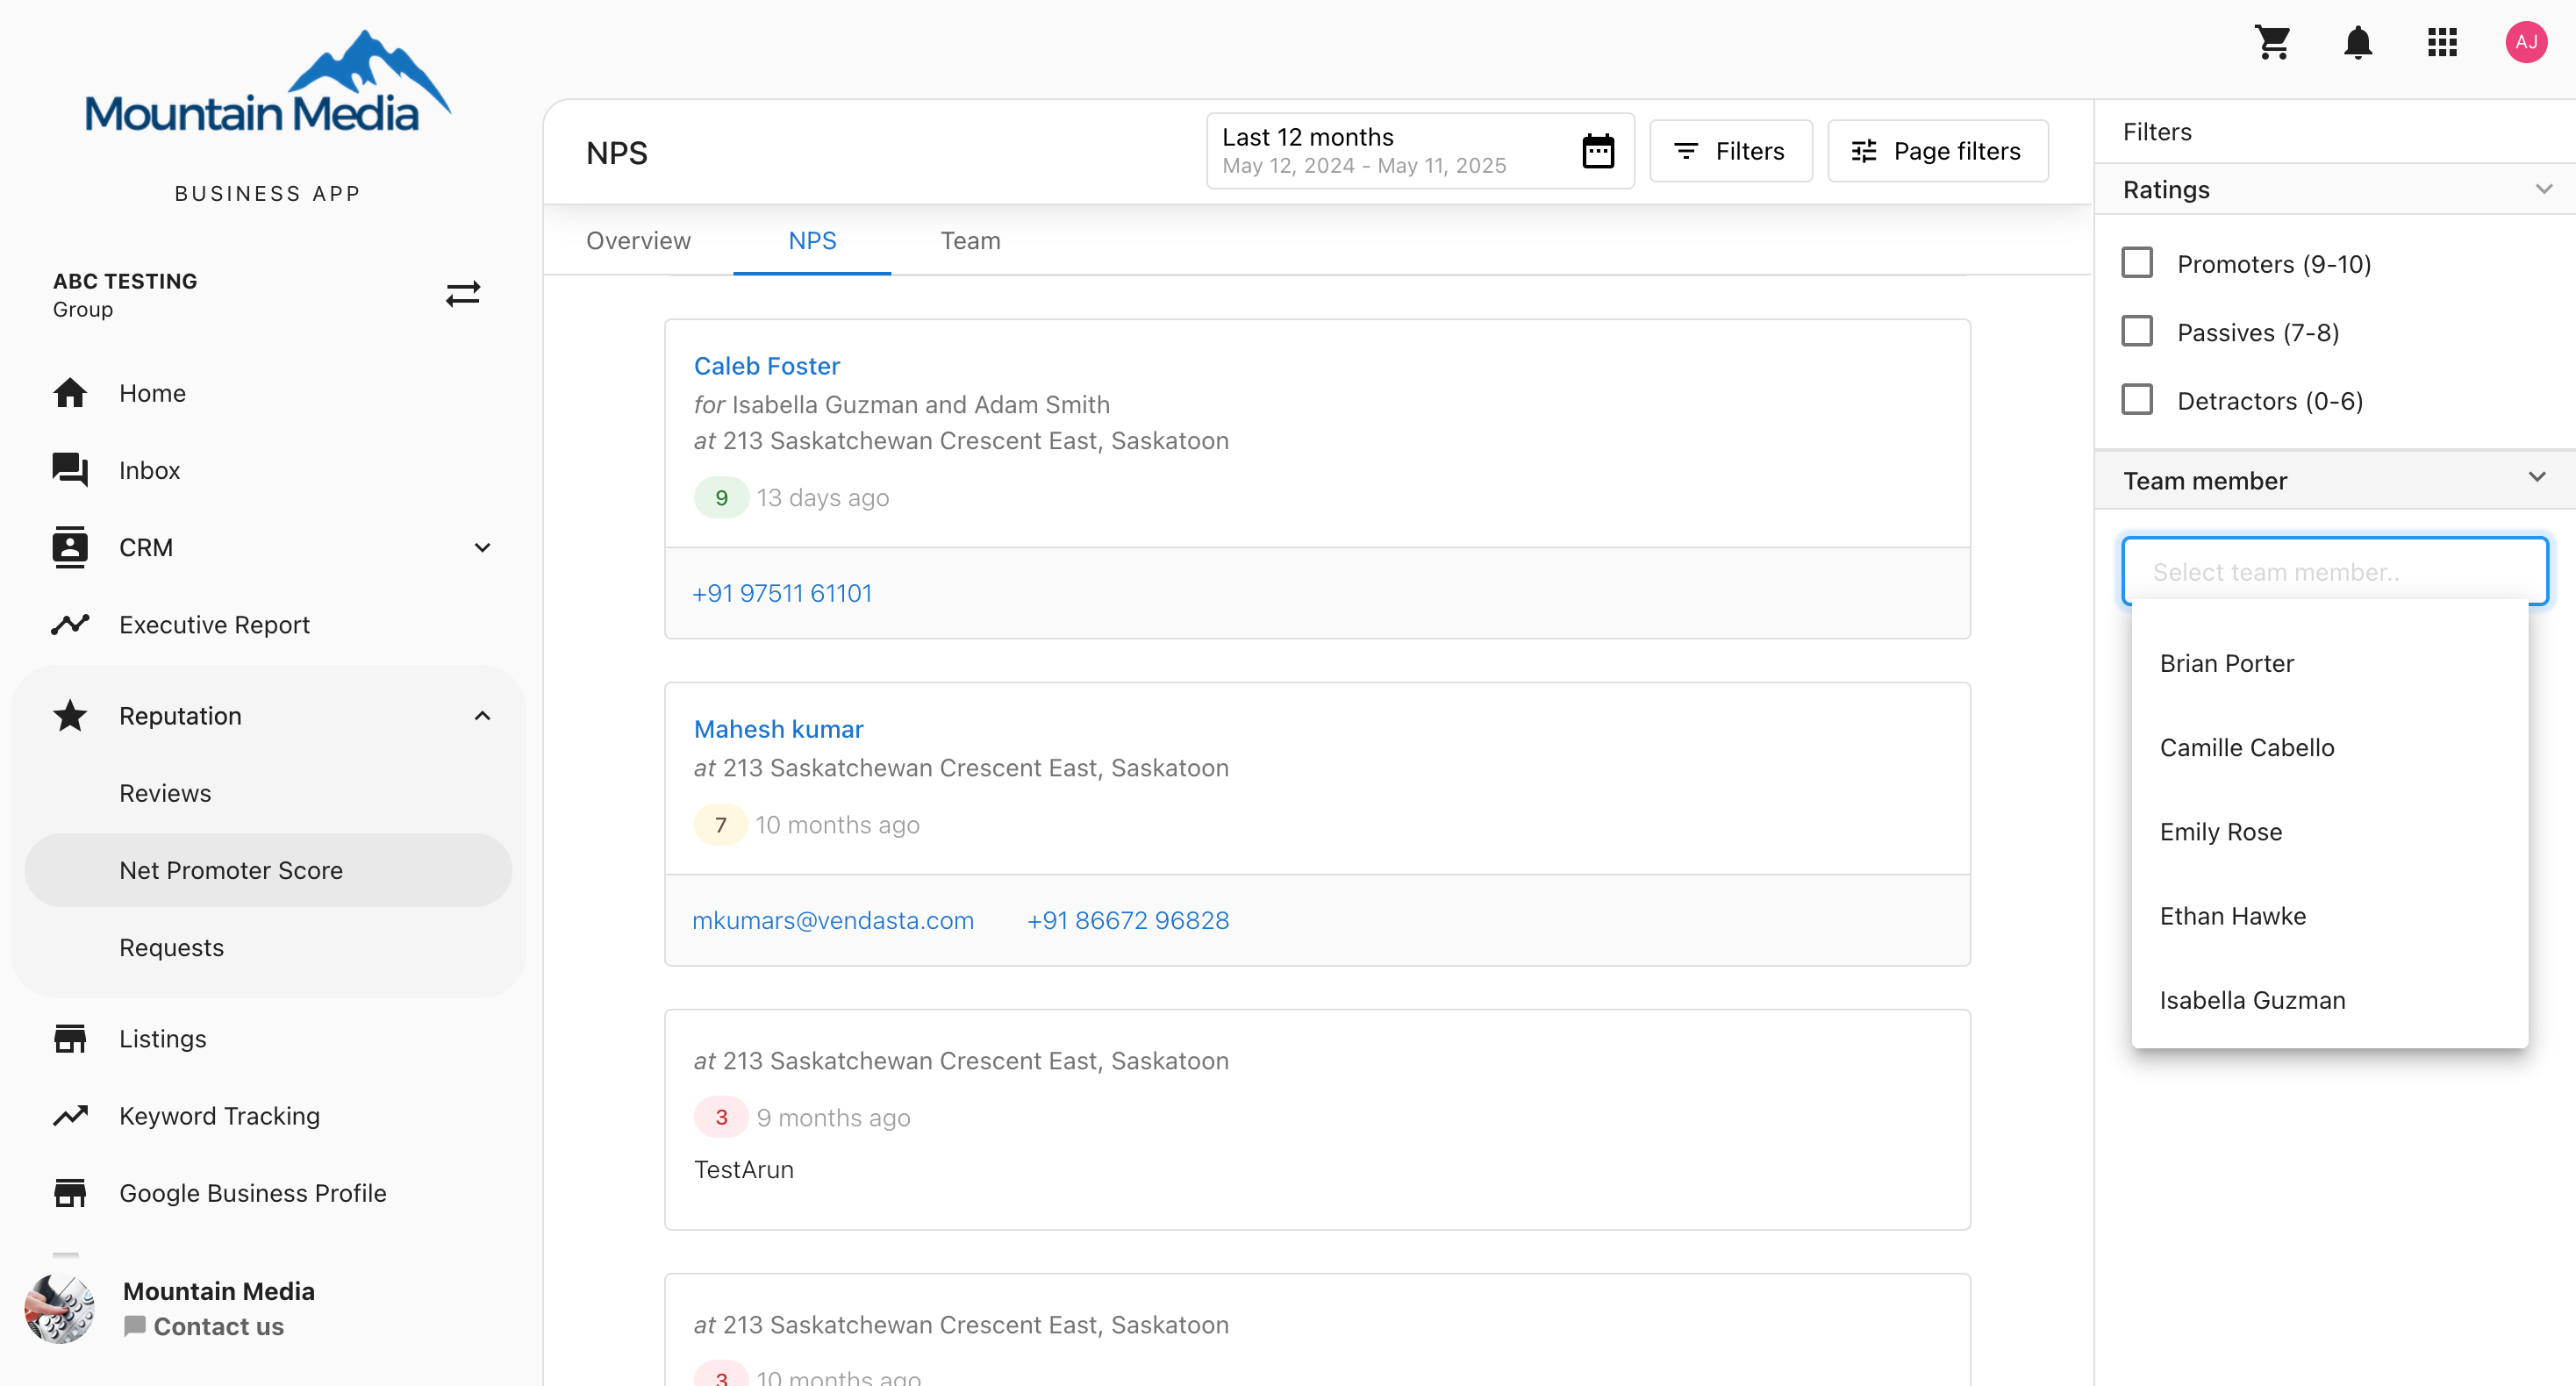Open the Last 12 months date range selector

(x=1420, y=151)
